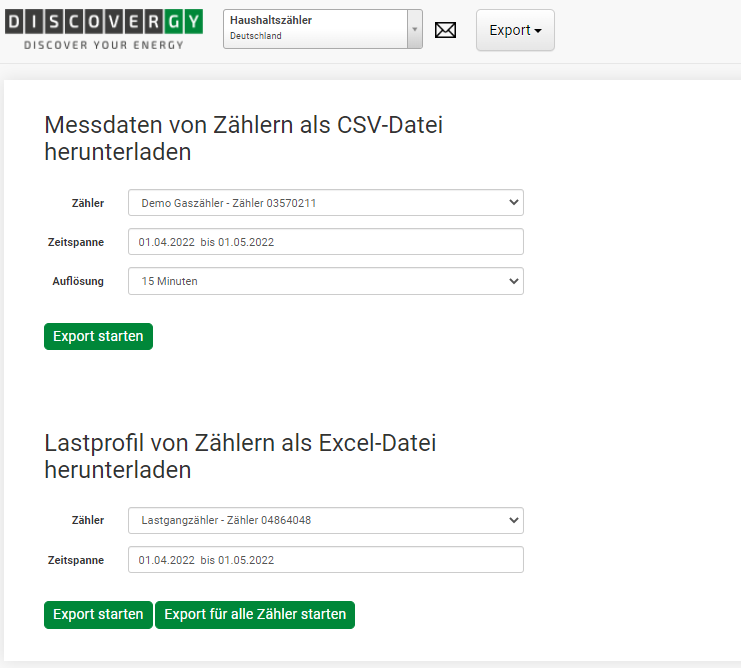Click the Zähler label in CSV section

point(88,203)
